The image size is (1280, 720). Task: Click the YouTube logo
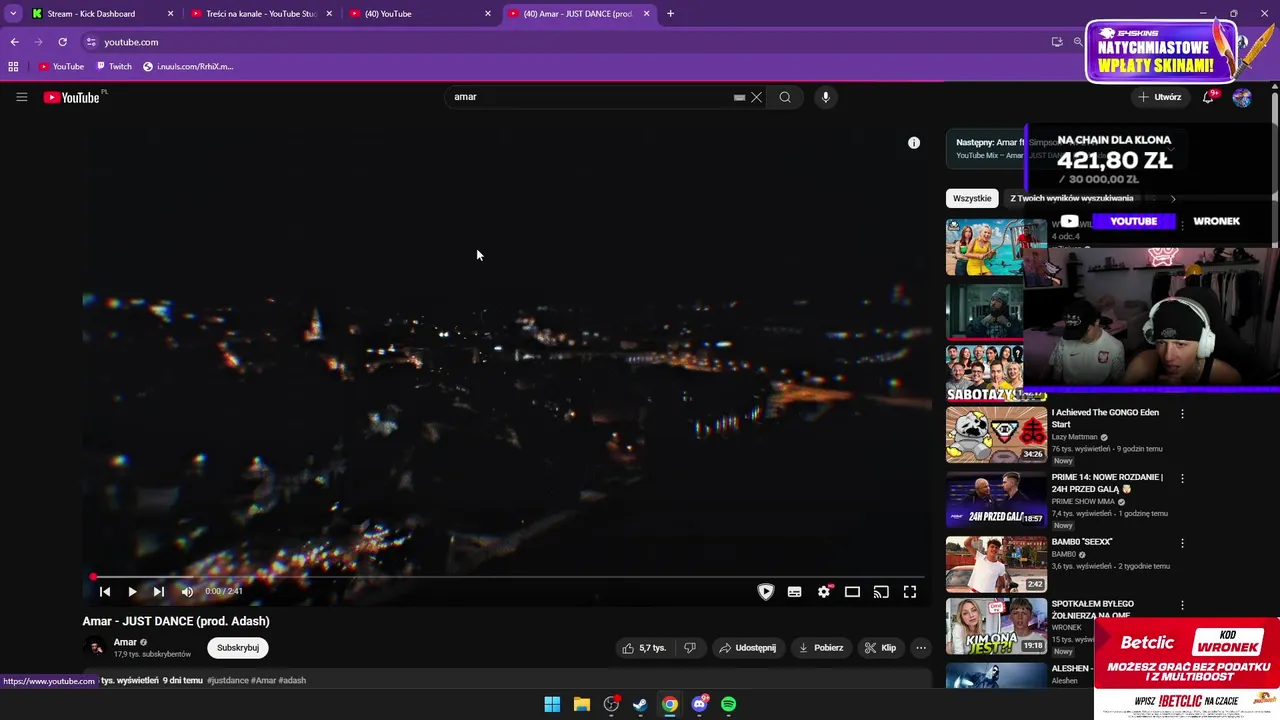point(72,97)
